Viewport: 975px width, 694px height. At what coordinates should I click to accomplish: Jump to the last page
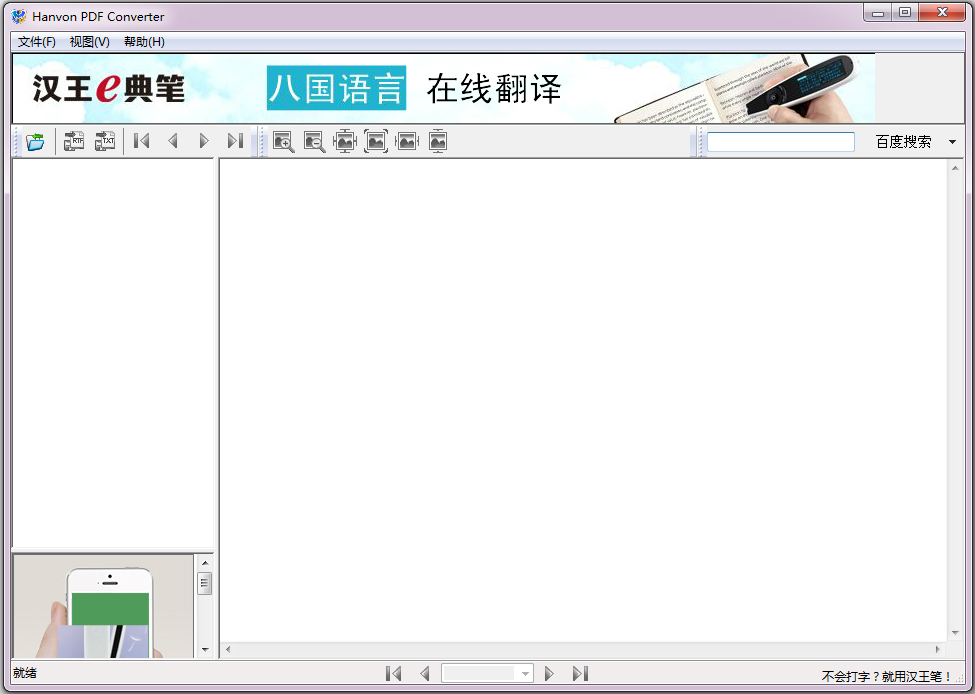pyautogui.click(x=235, y=141)
